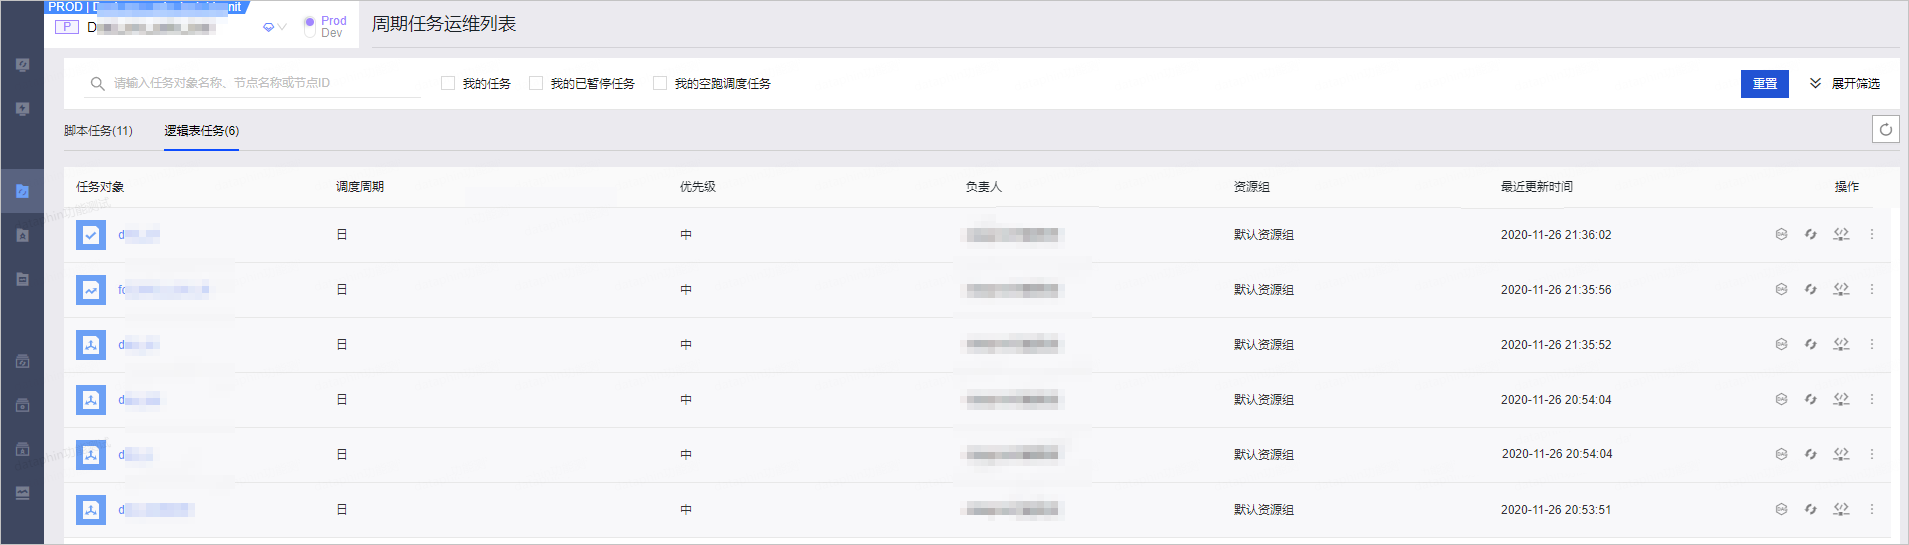Open the task name link in the 21:35:56 row
This screenshot has height=545, width=1909.
(164, 290)
